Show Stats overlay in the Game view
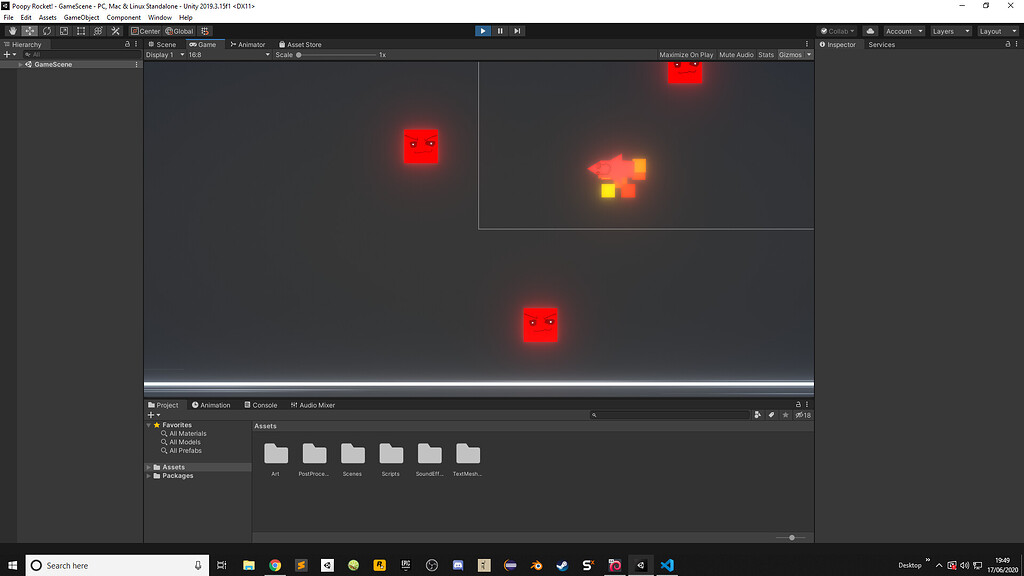Screen dimensions: 1024x576 click(765, 55)
